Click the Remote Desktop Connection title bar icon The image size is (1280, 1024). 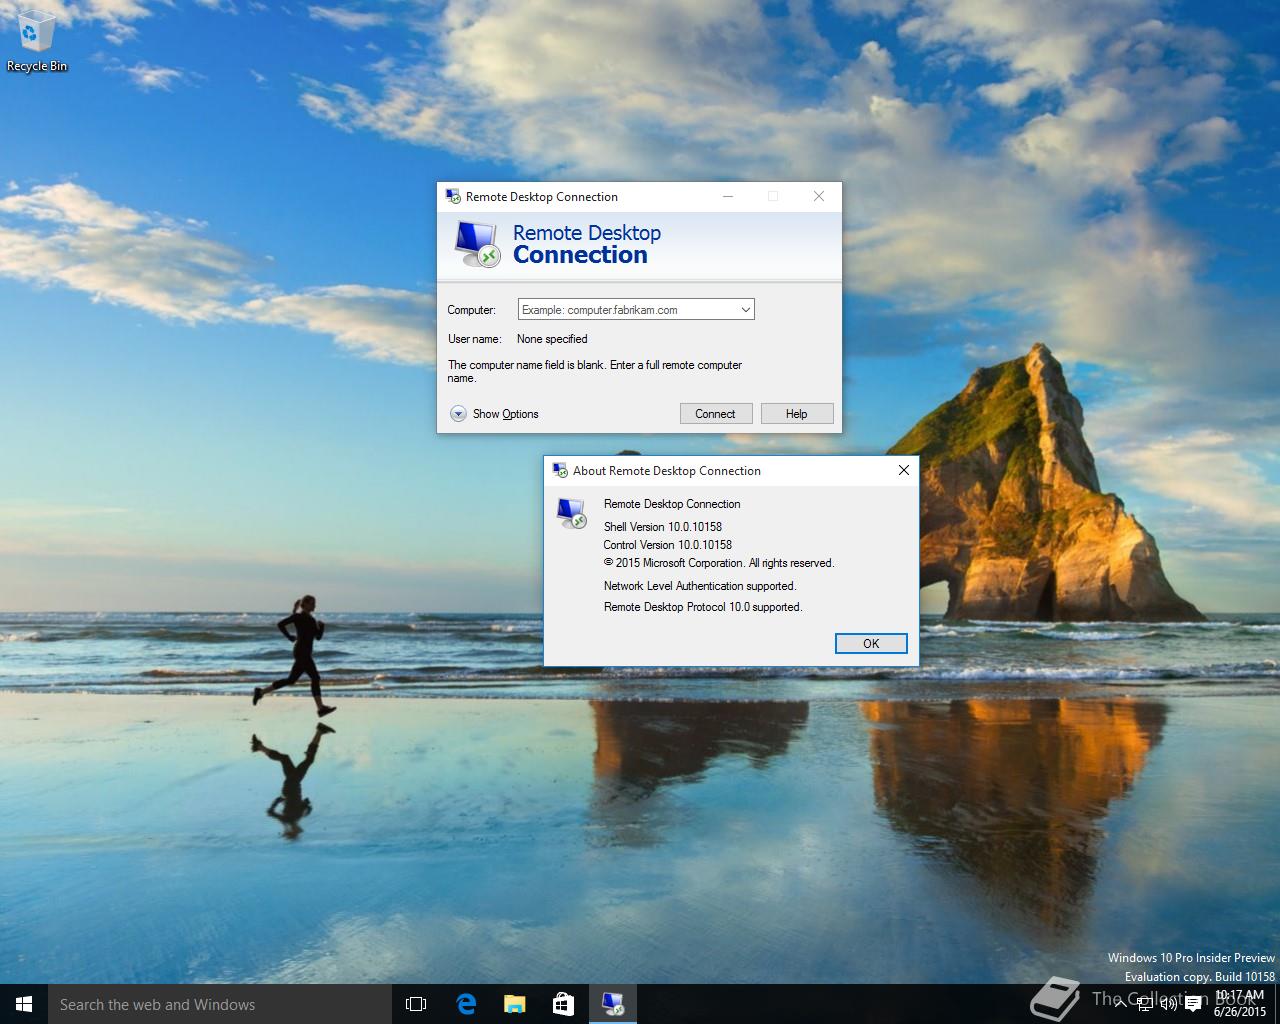pyautogui.click(x=453, y=197)
